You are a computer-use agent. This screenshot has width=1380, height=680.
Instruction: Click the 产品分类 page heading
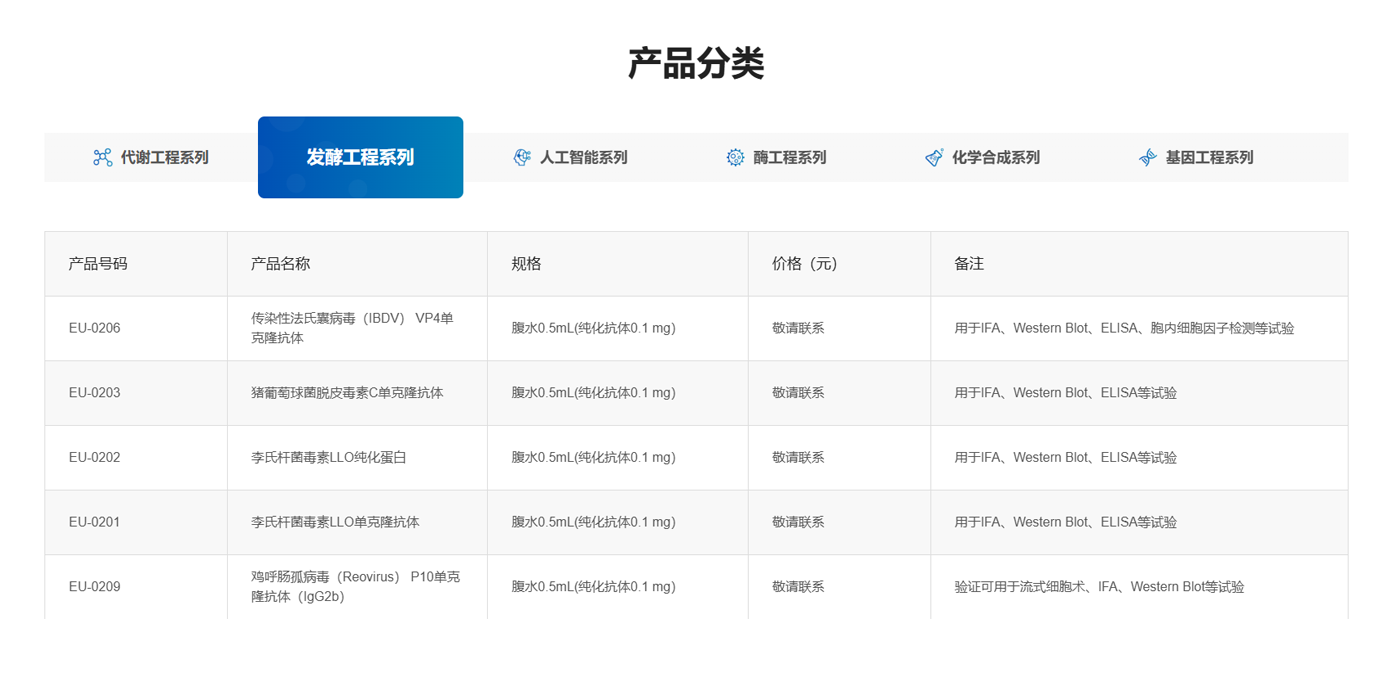[696, 63]
